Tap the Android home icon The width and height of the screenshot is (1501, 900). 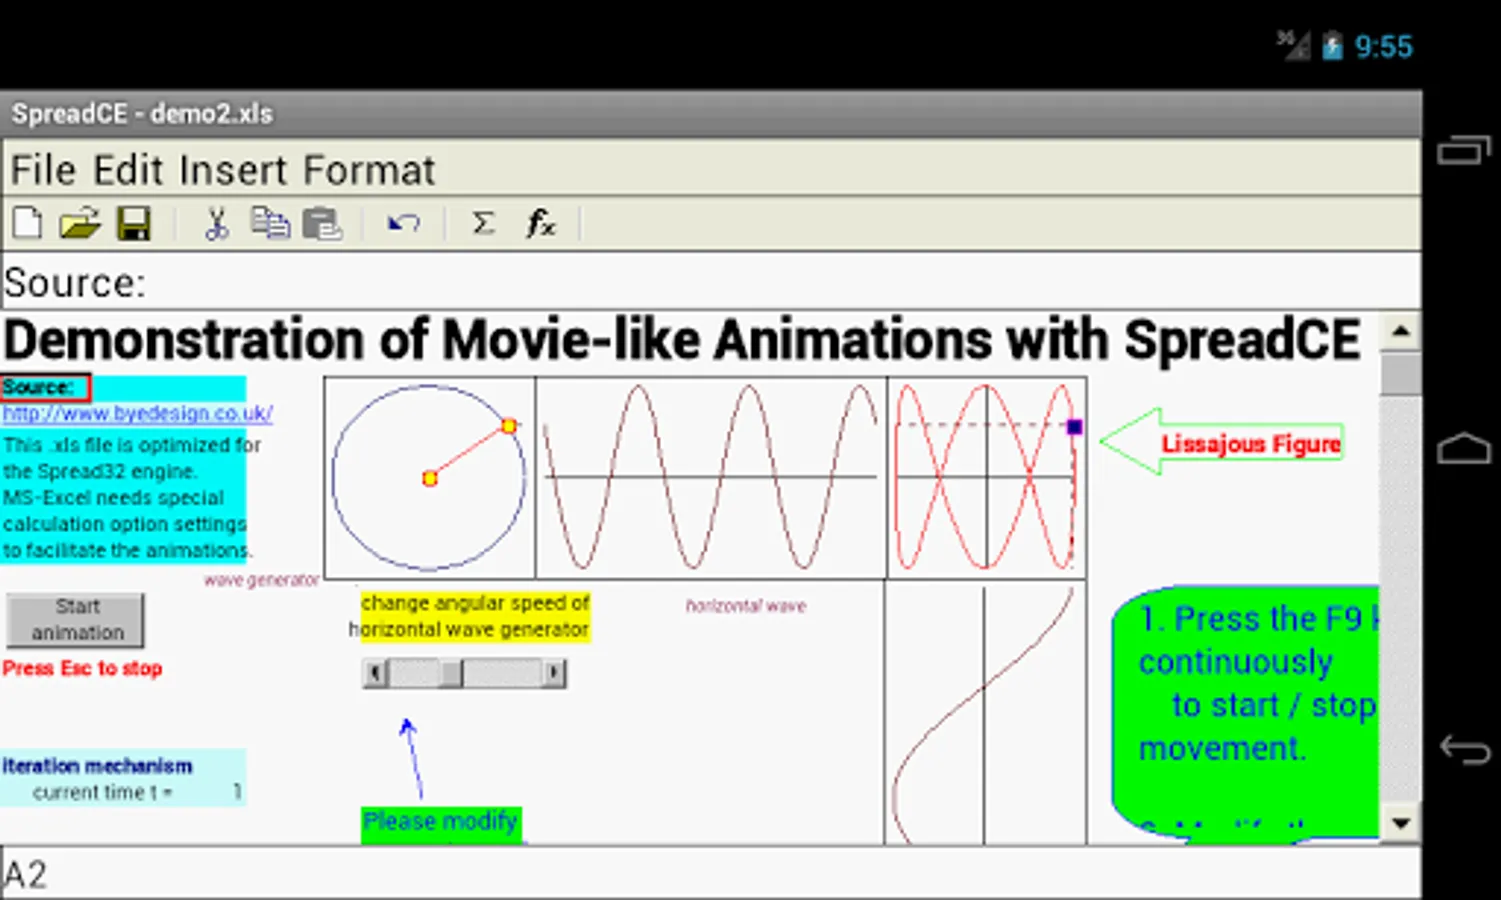tap(1463, 449)
